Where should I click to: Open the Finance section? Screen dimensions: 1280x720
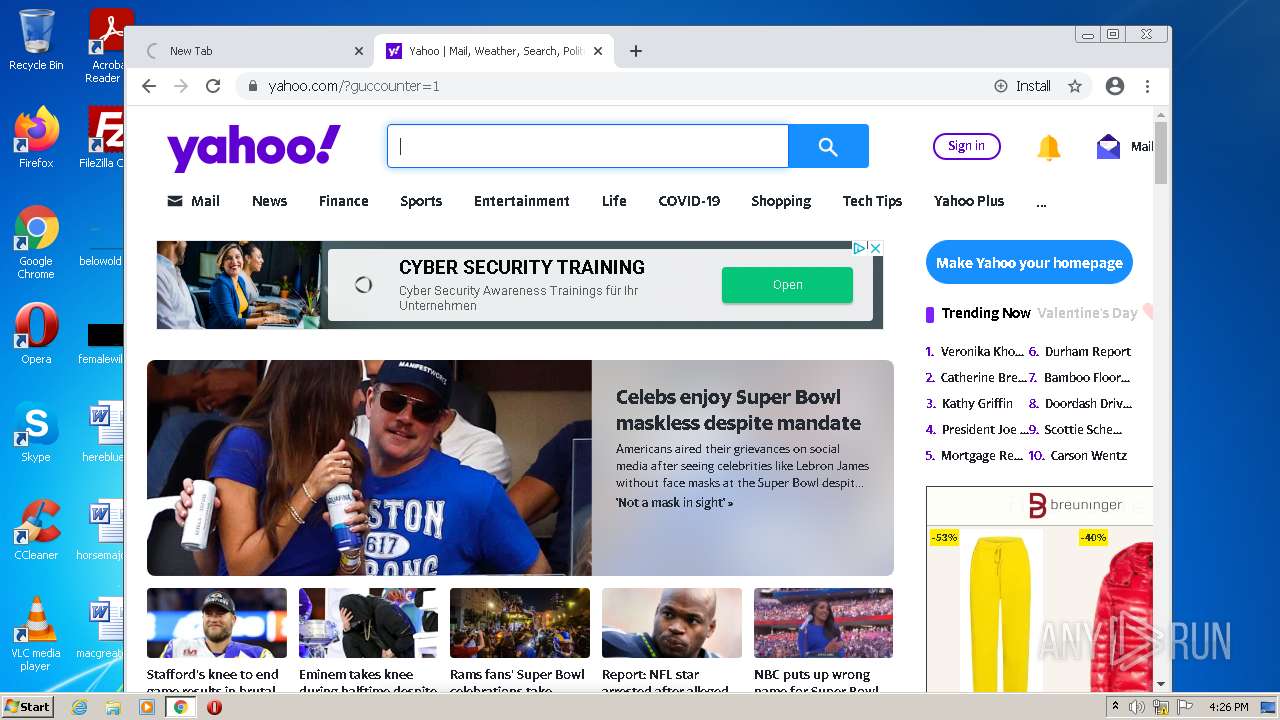tap(344, 201)
